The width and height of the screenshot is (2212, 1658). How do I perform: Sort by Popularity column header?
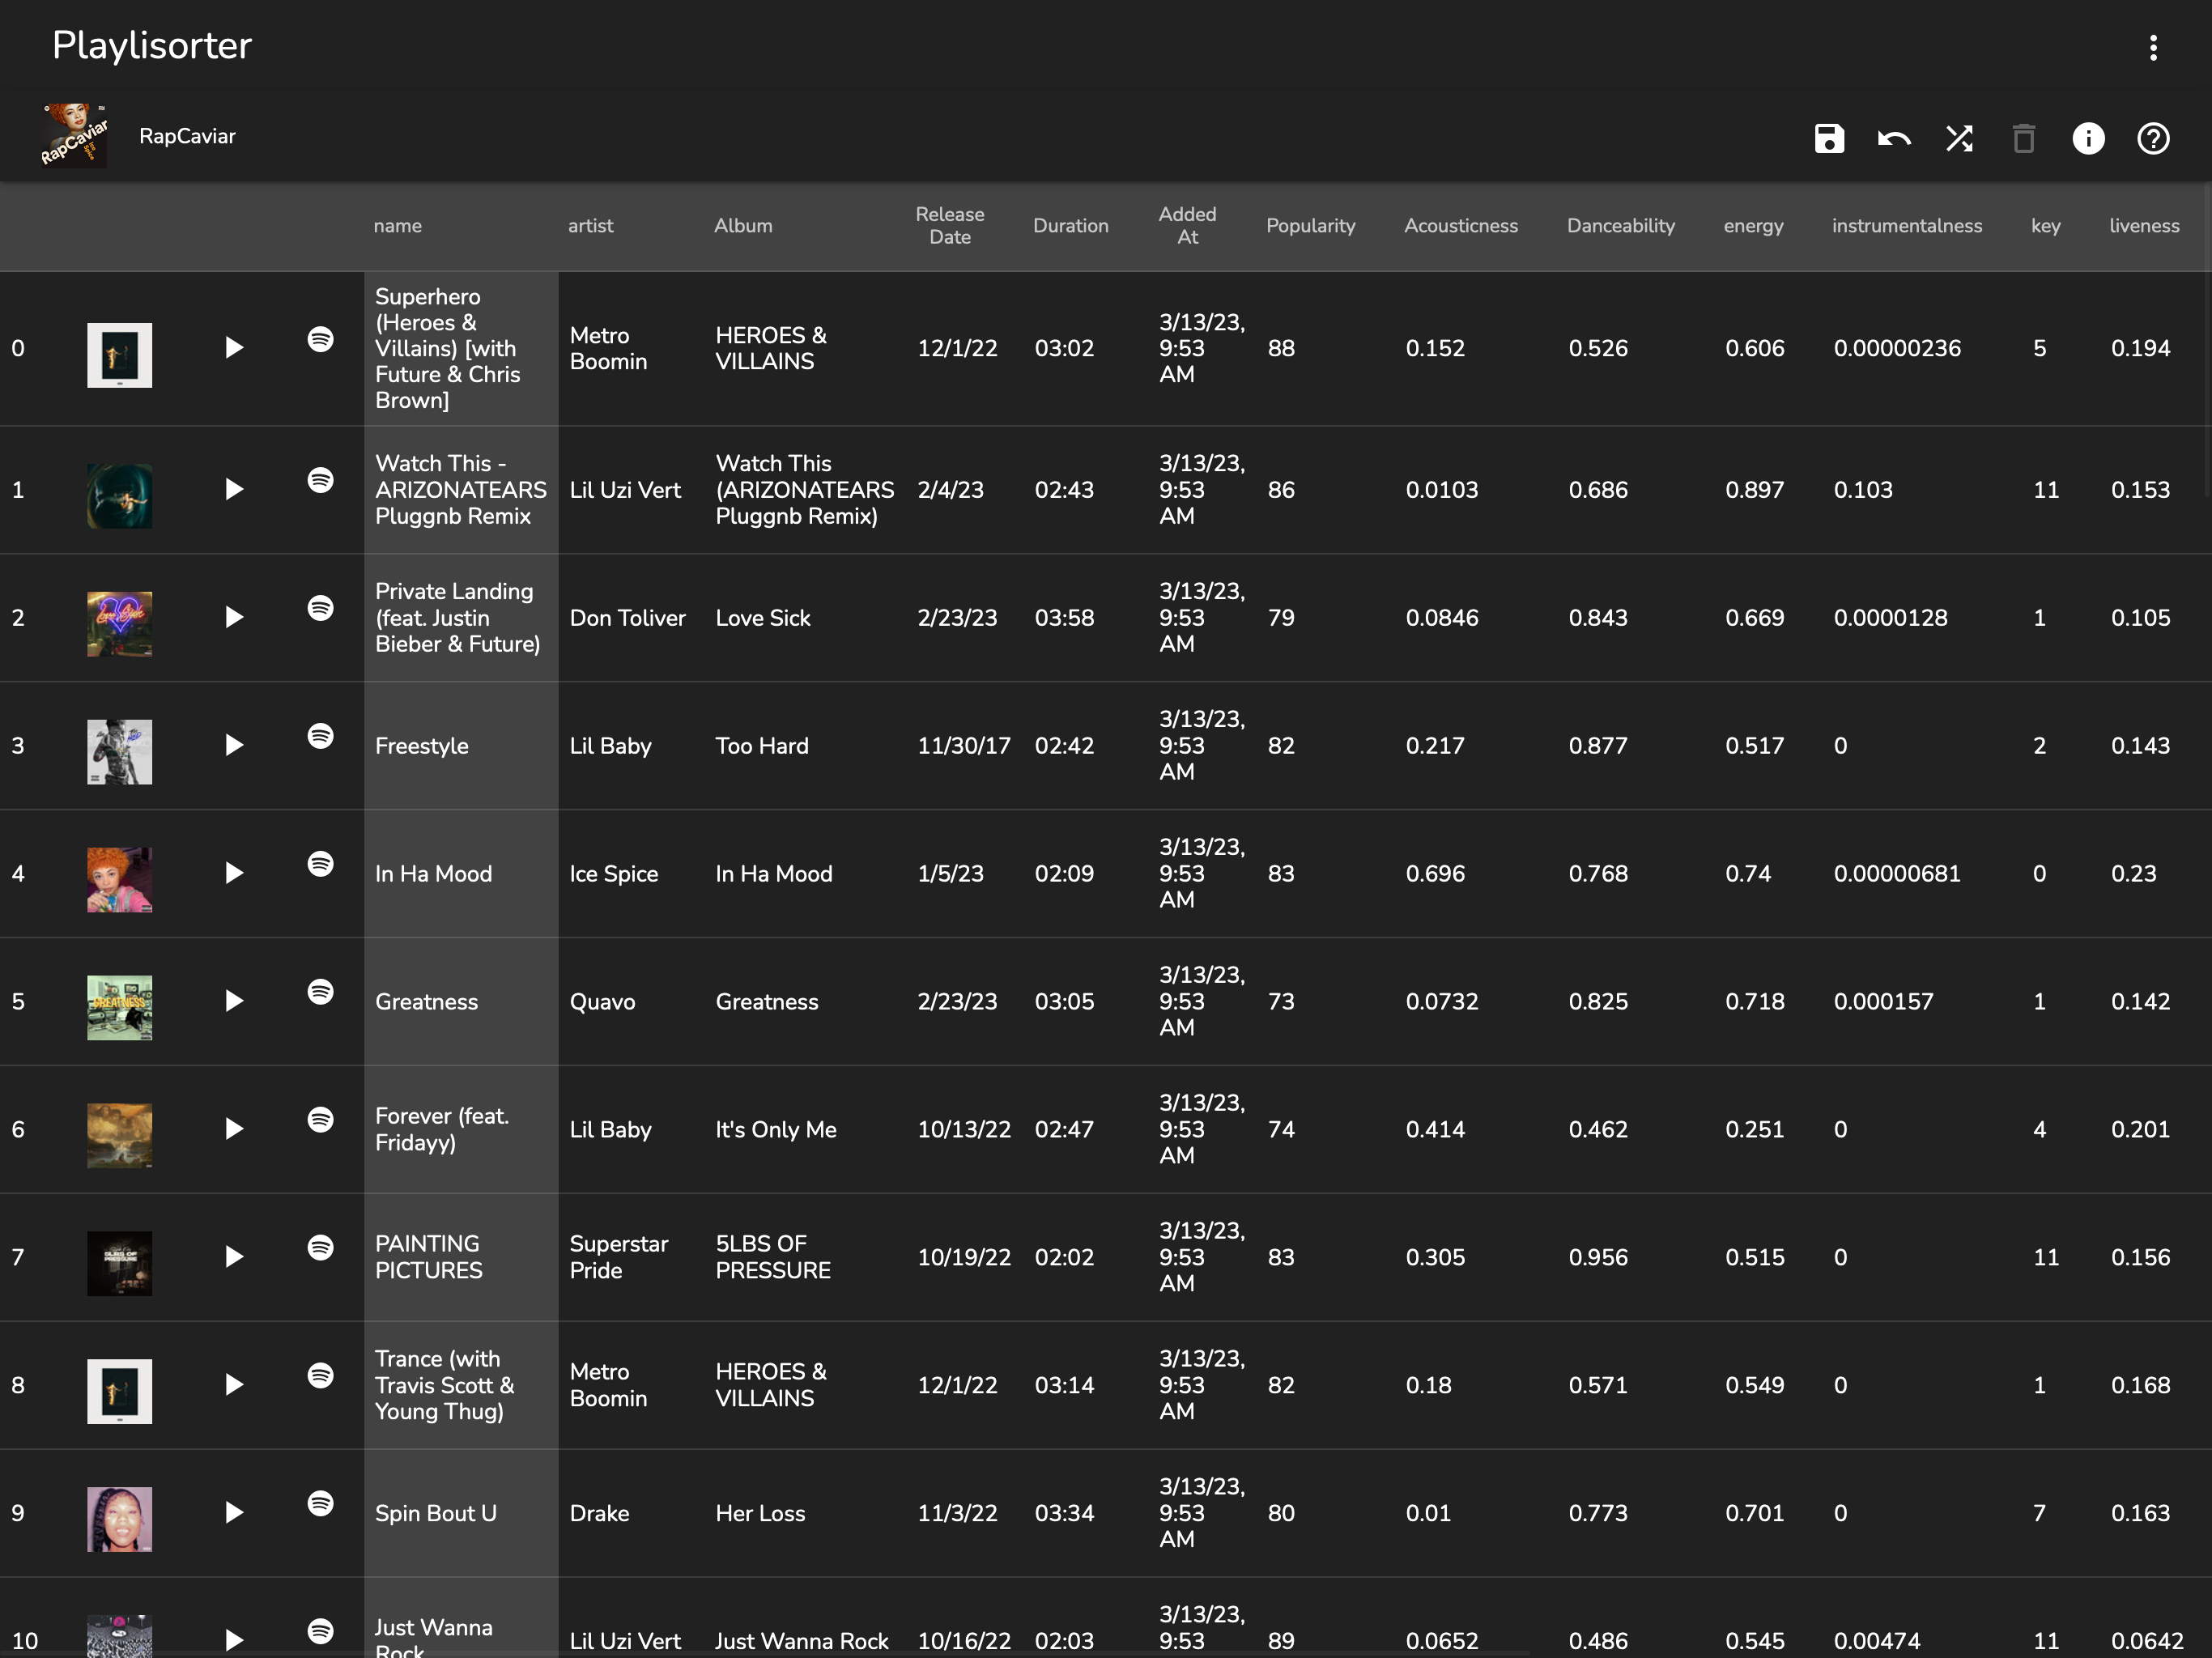point(1310,226)
